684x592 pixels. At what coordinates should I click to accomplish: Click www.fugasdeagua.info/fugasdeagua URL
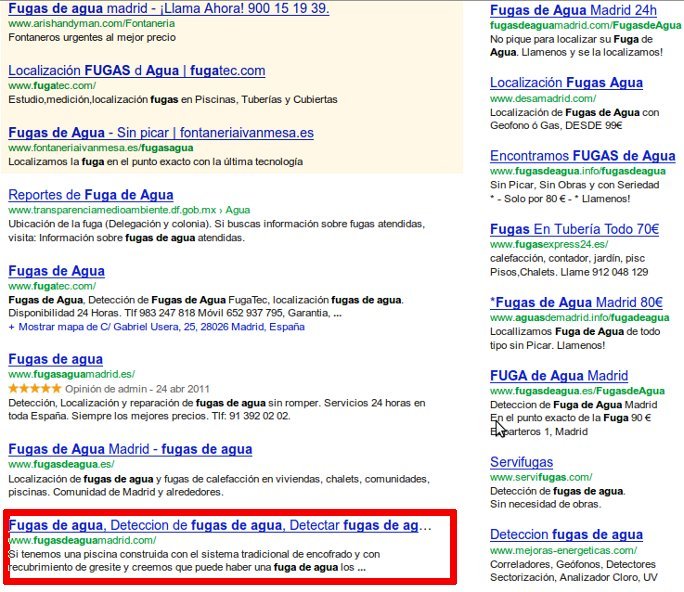tap(578, 171)
